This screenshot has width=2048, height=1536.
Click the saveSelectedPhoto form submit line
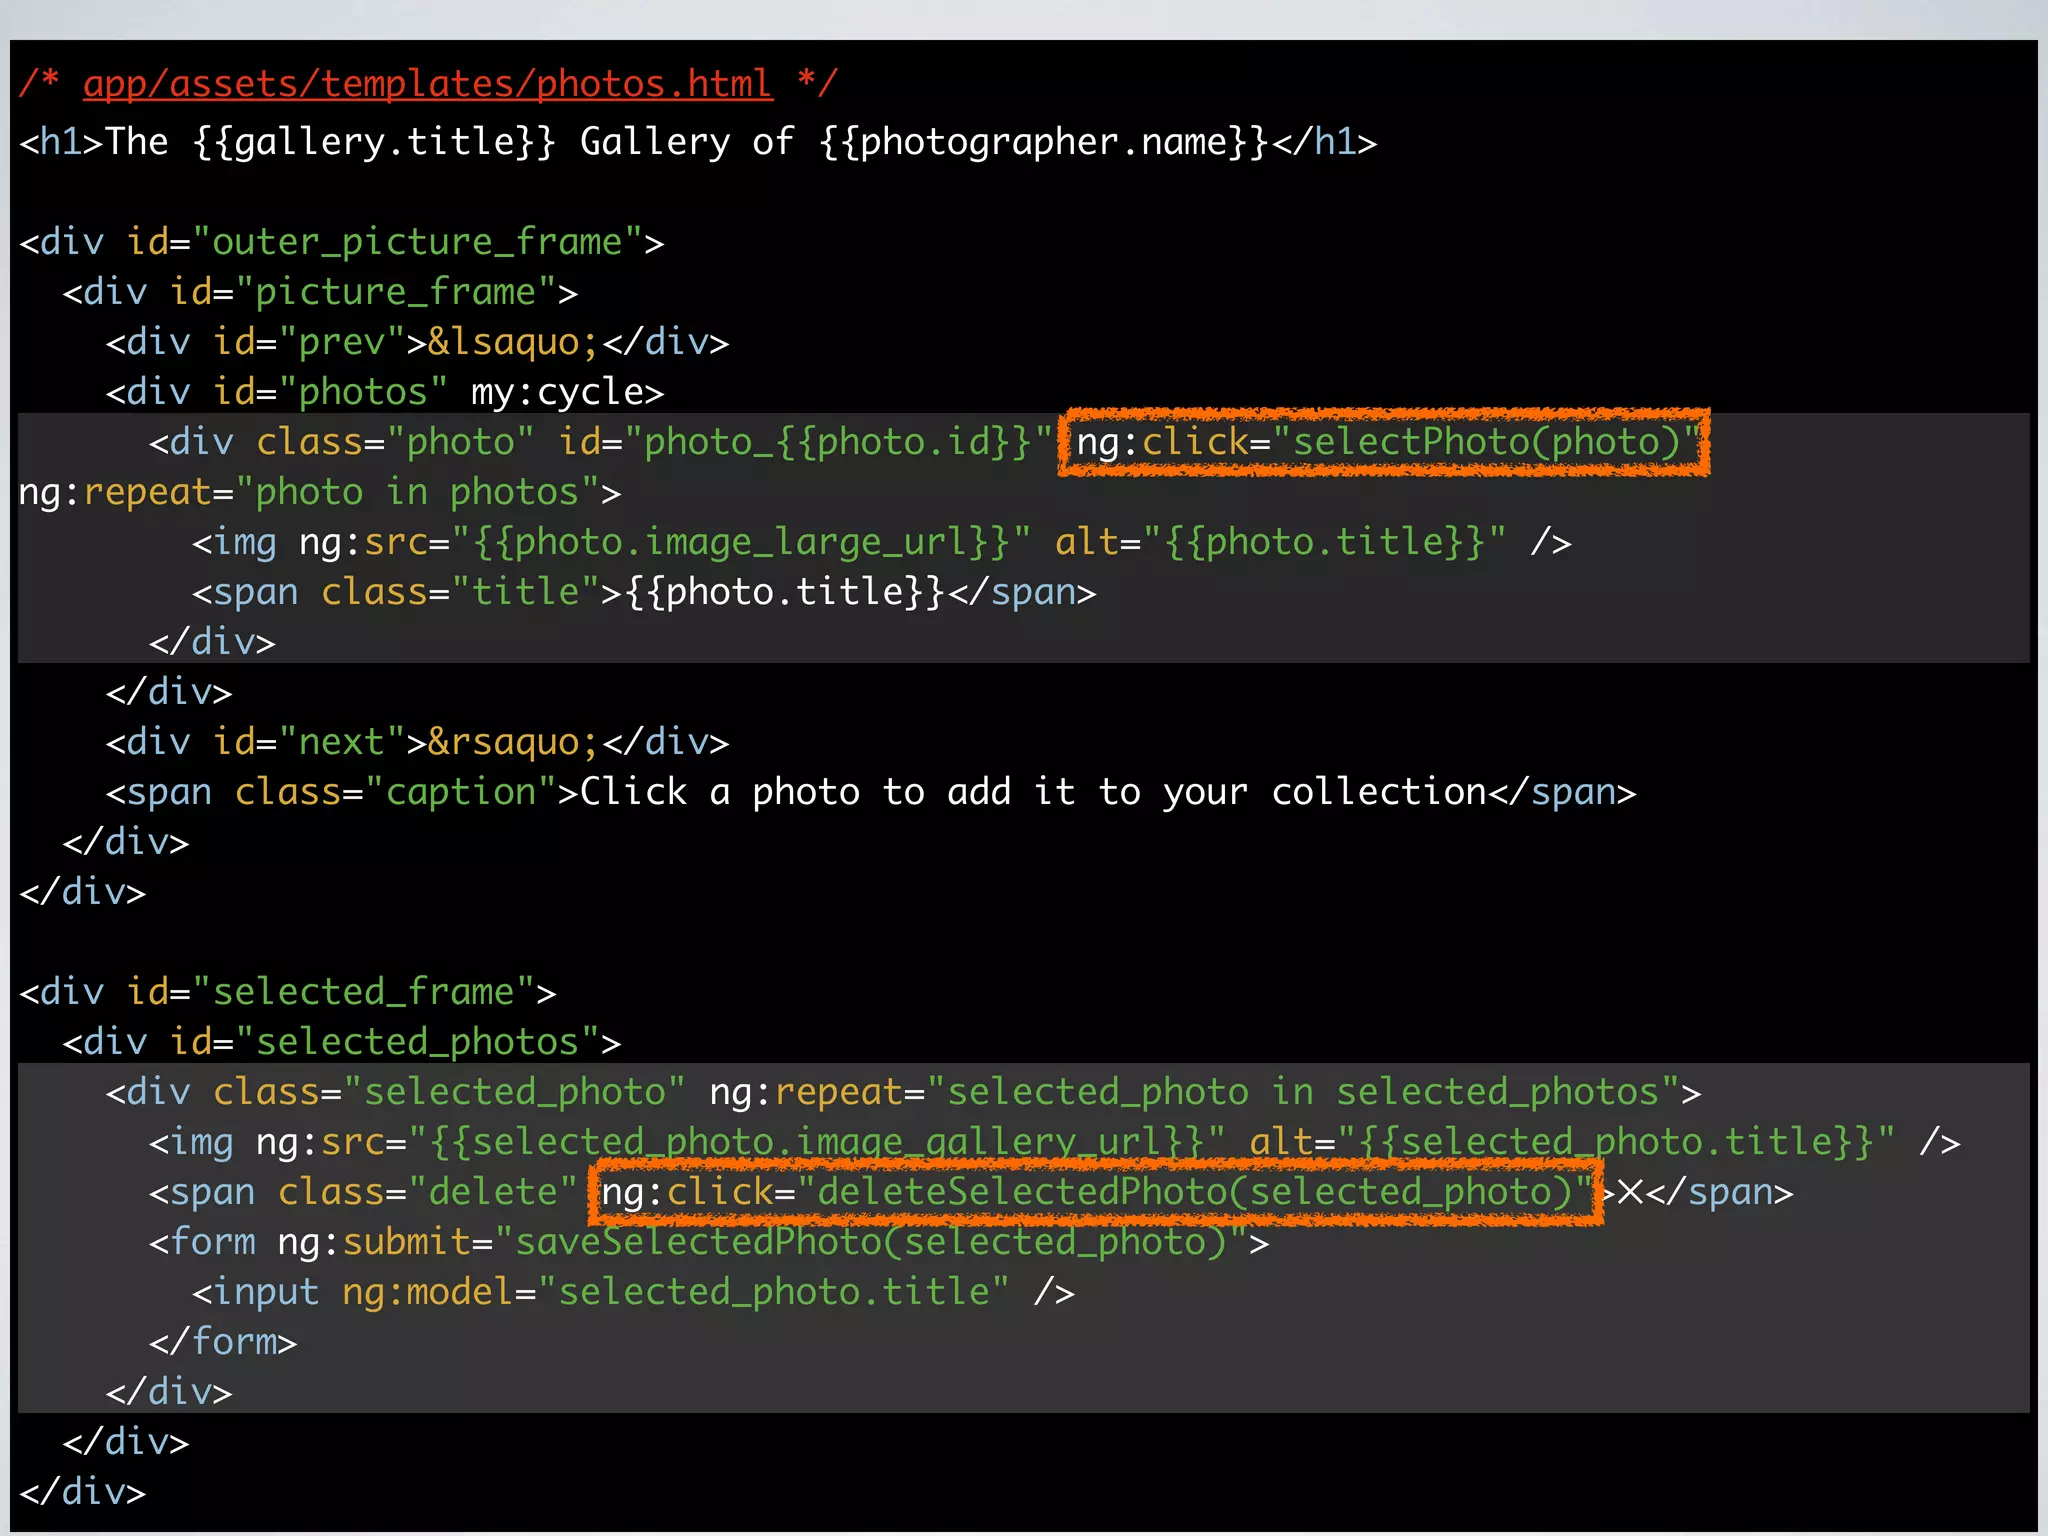click(x=708, y=1242)
